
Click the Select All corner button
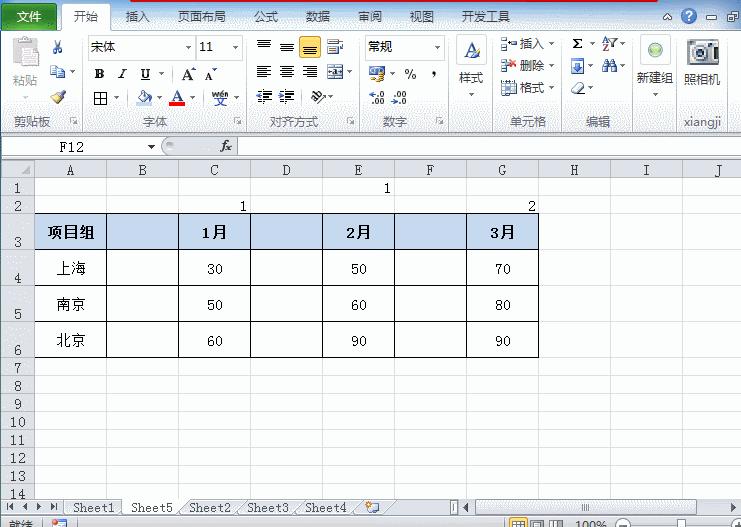tap(18, 170)
